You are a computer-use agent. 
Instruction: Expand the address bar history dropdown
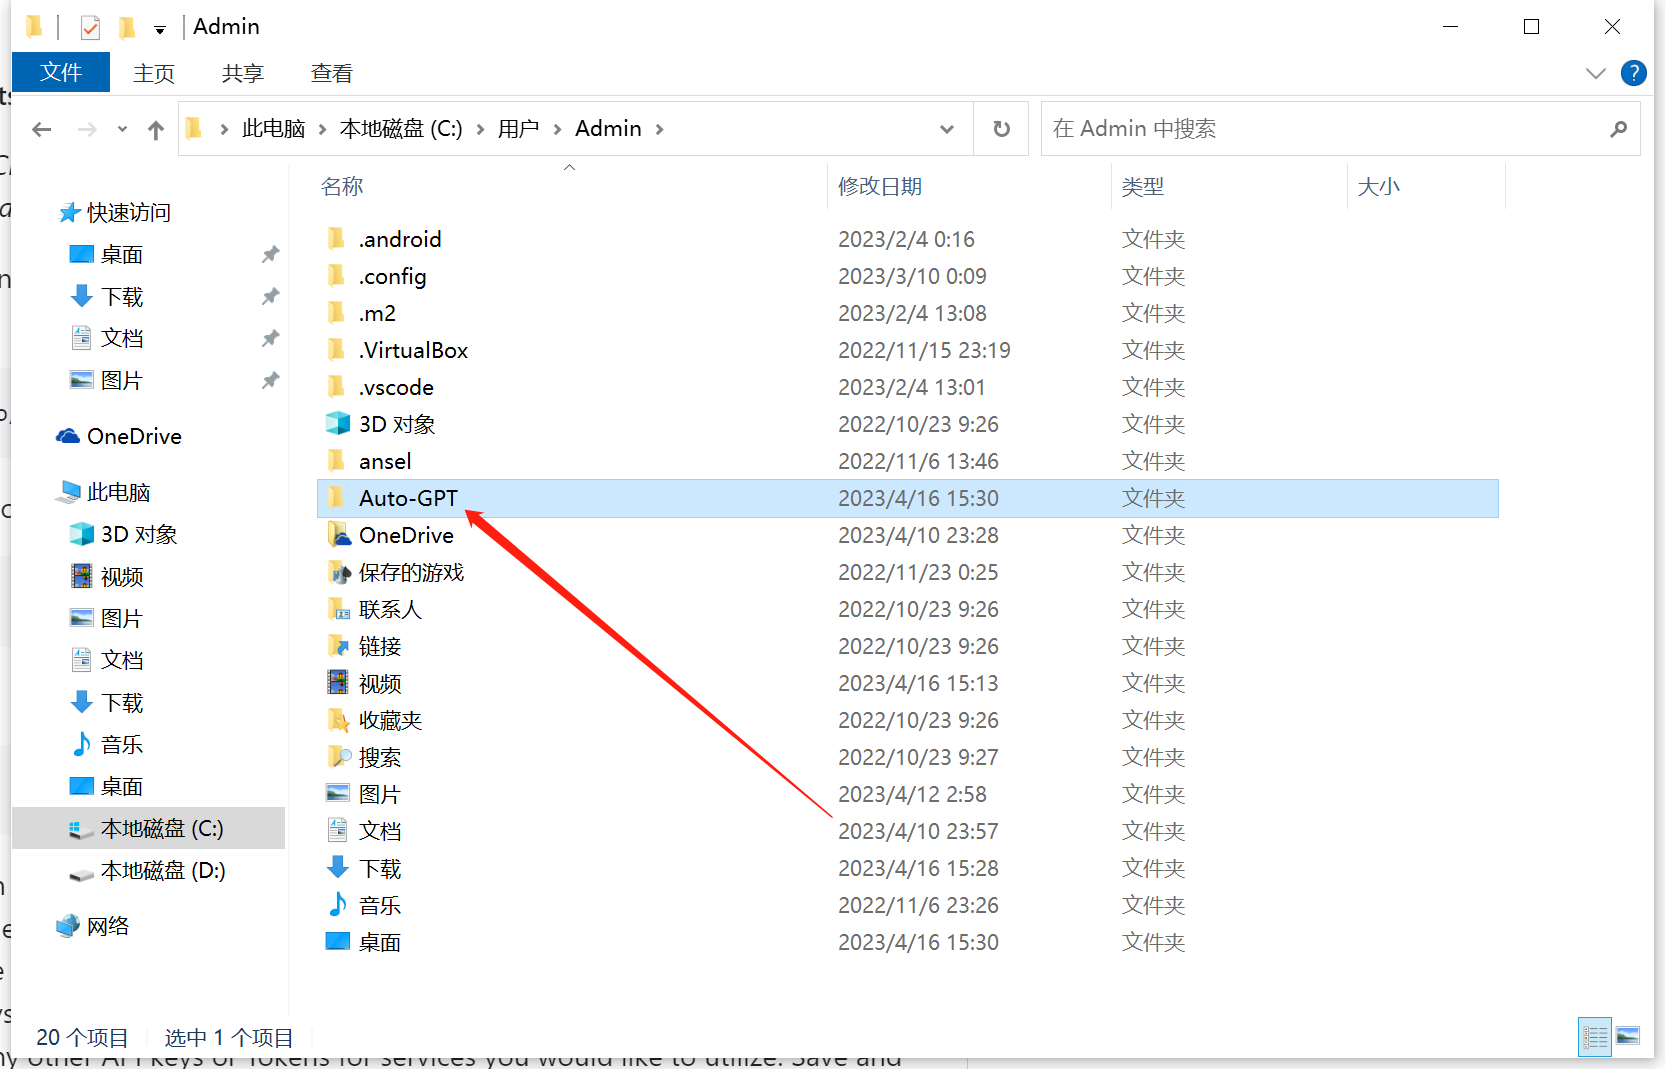point(946,129)
